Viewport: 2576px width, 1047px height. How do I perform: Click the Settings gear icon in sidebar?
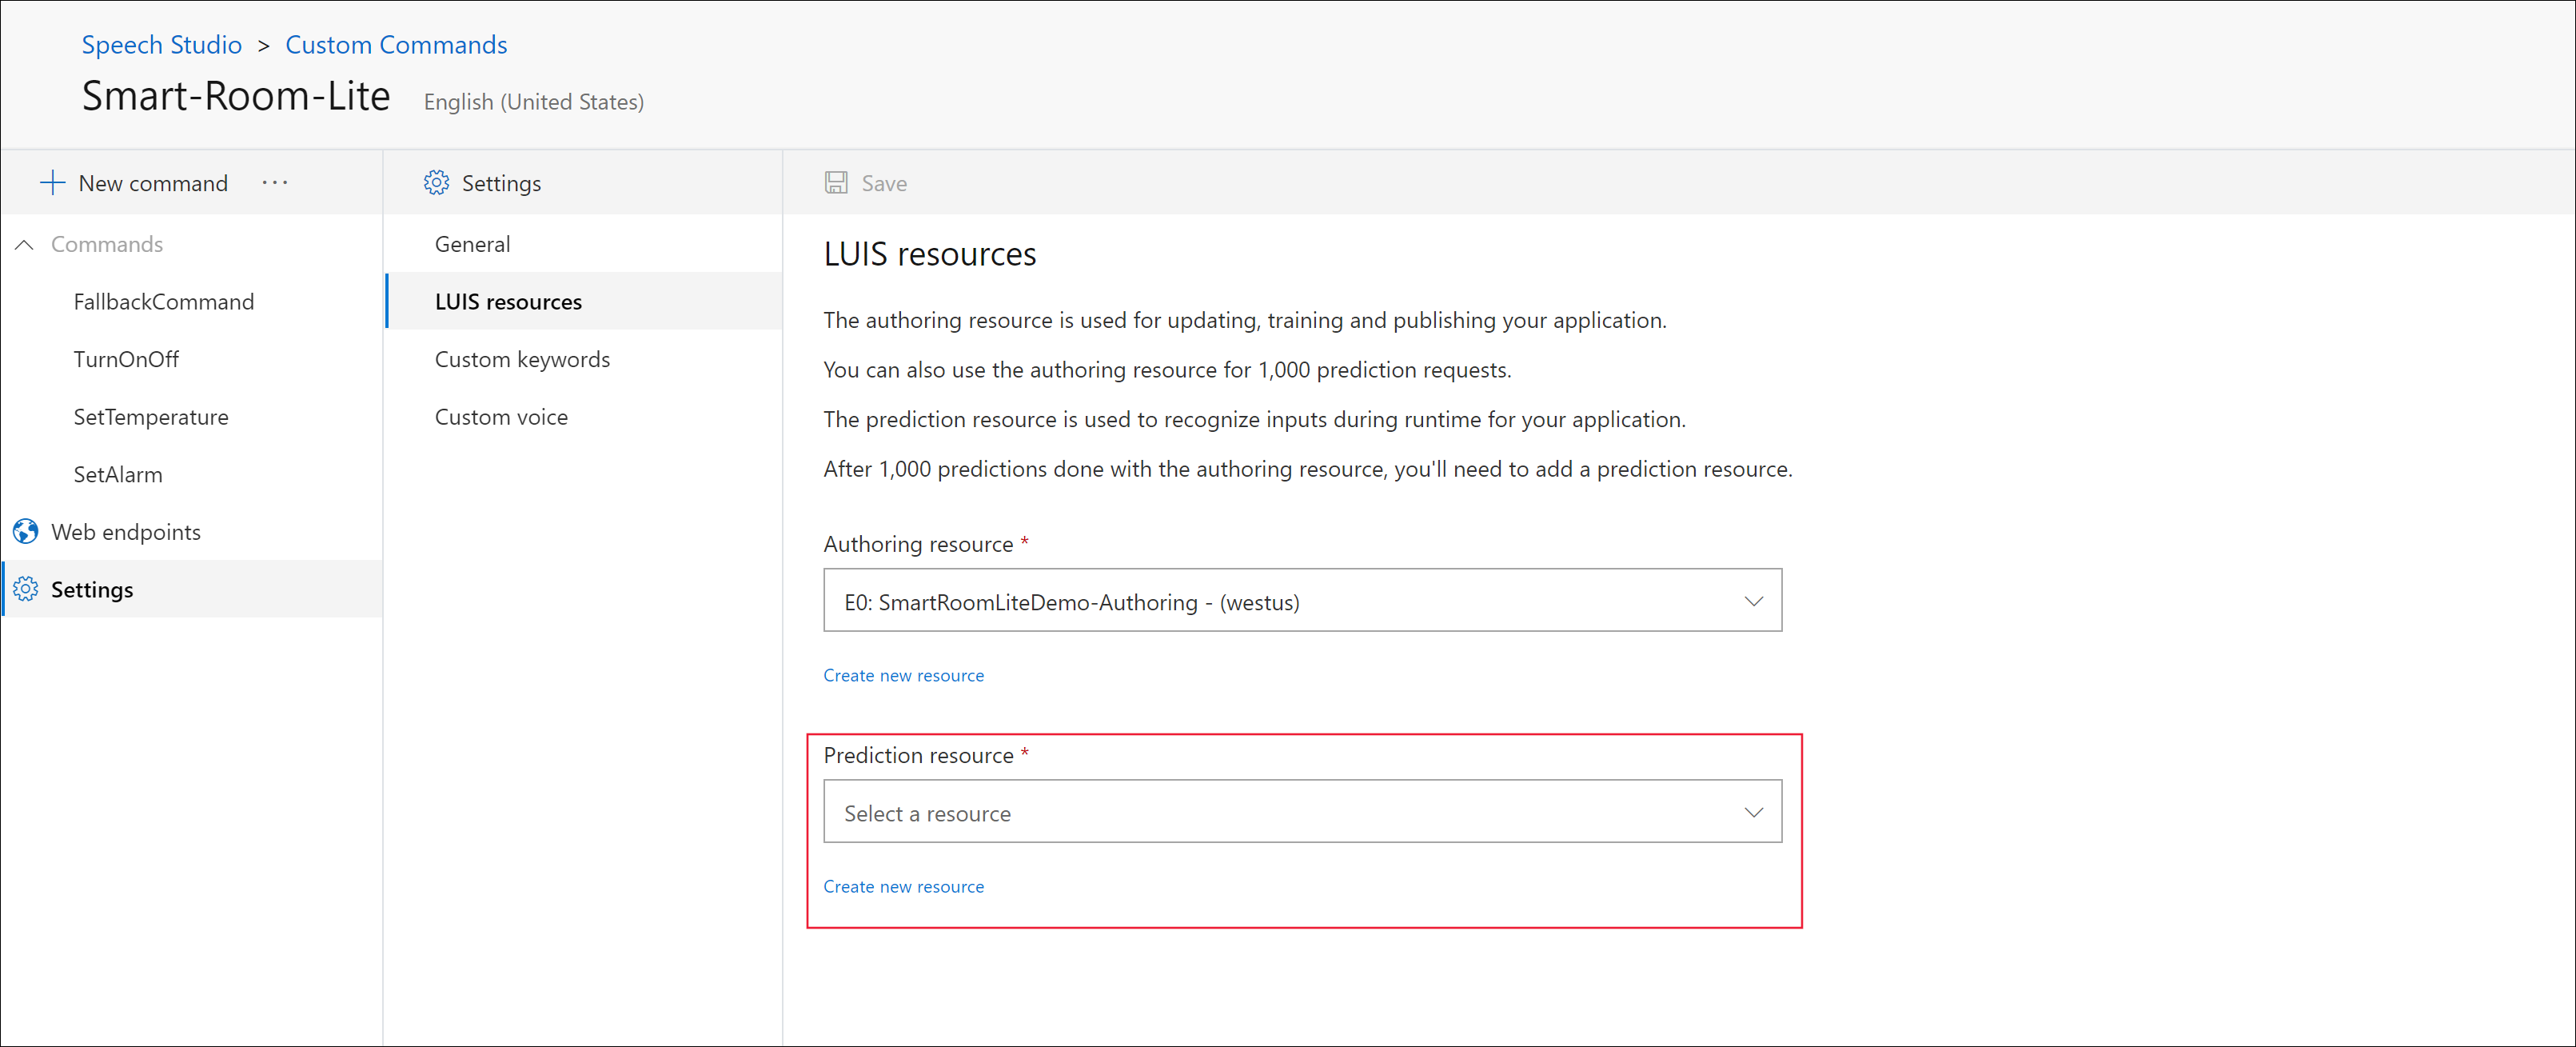point(31,589)
